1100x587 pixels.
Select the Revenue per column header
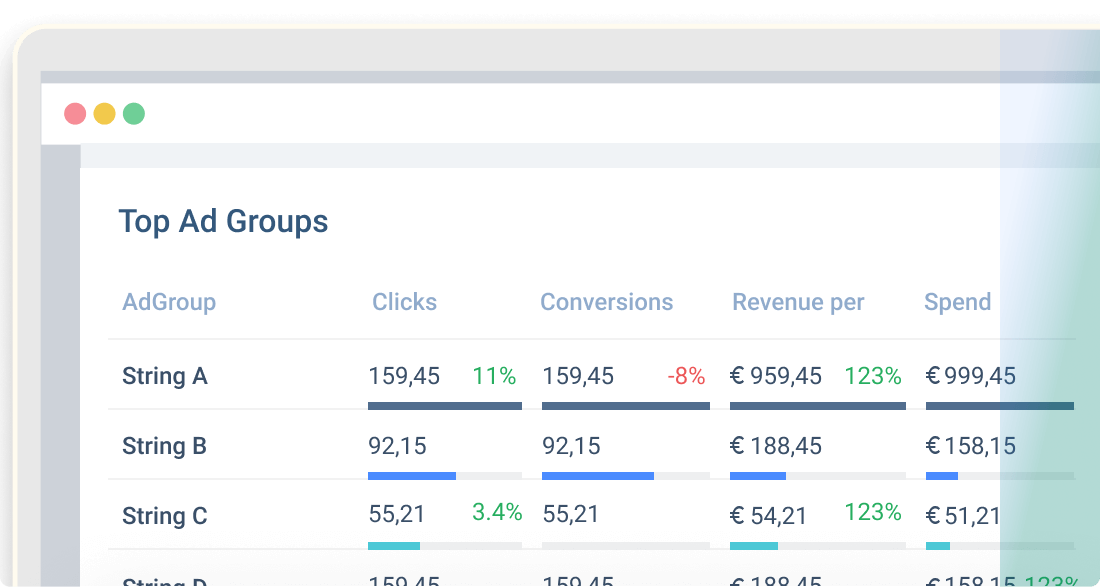click(798, 302)
